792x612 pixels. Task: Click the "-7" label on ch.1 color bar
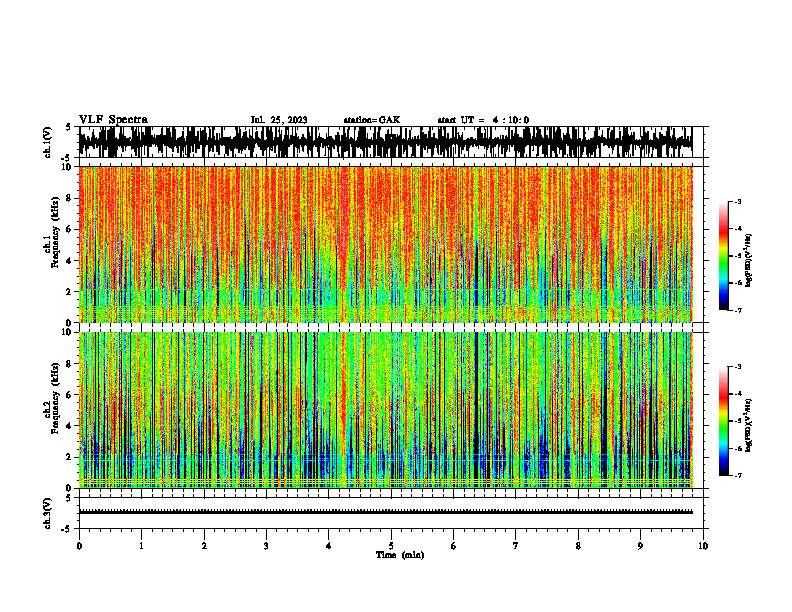(x=737, y=310)
